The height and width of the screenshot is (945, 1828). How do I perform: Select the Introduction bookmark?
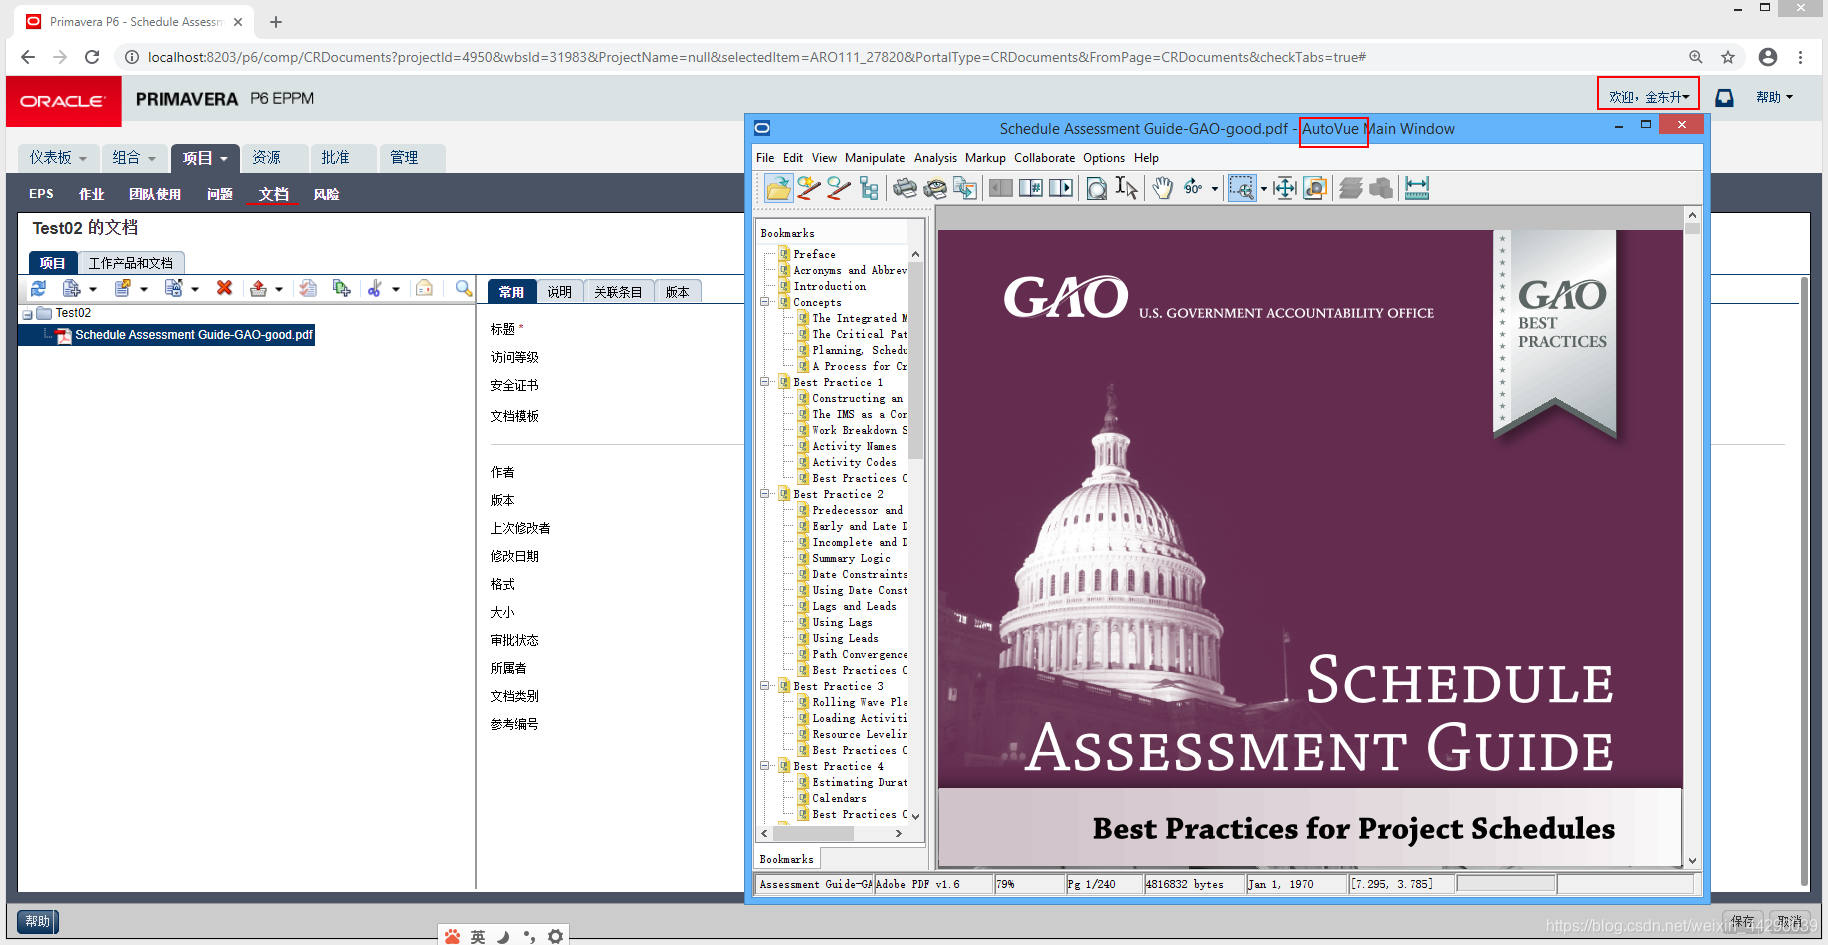pos(830,286)
